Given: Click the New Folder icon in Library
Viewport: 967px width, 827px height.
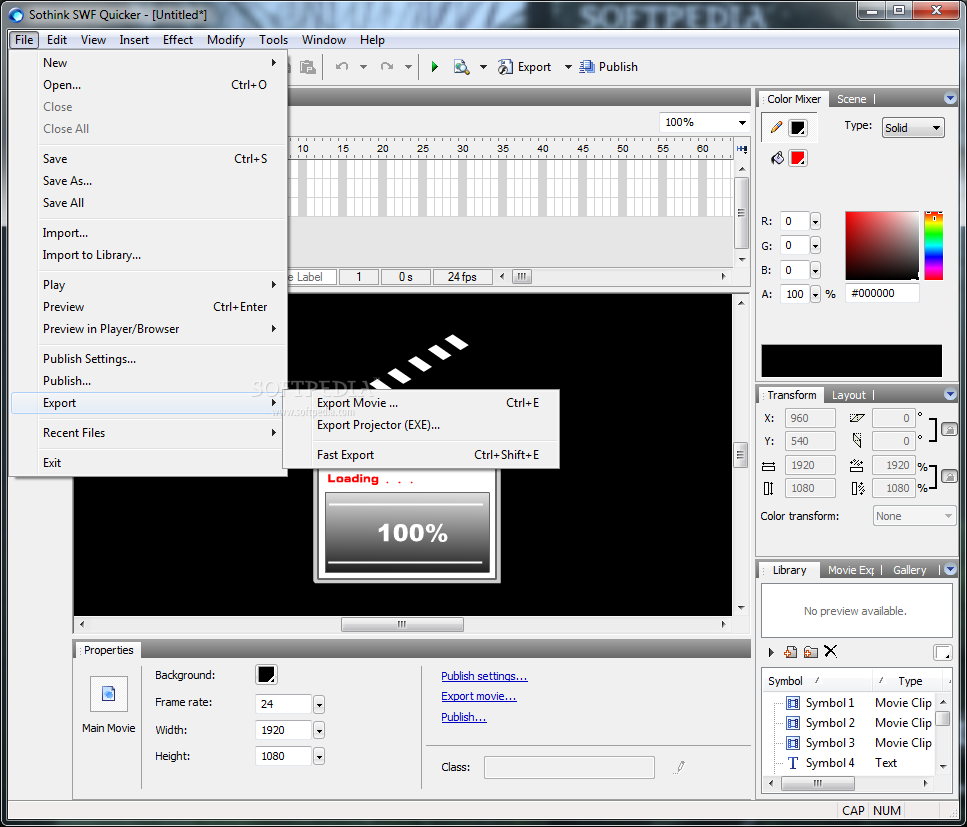Looking at the screenshot, I should pyautogui.click(x=811, y=652).
